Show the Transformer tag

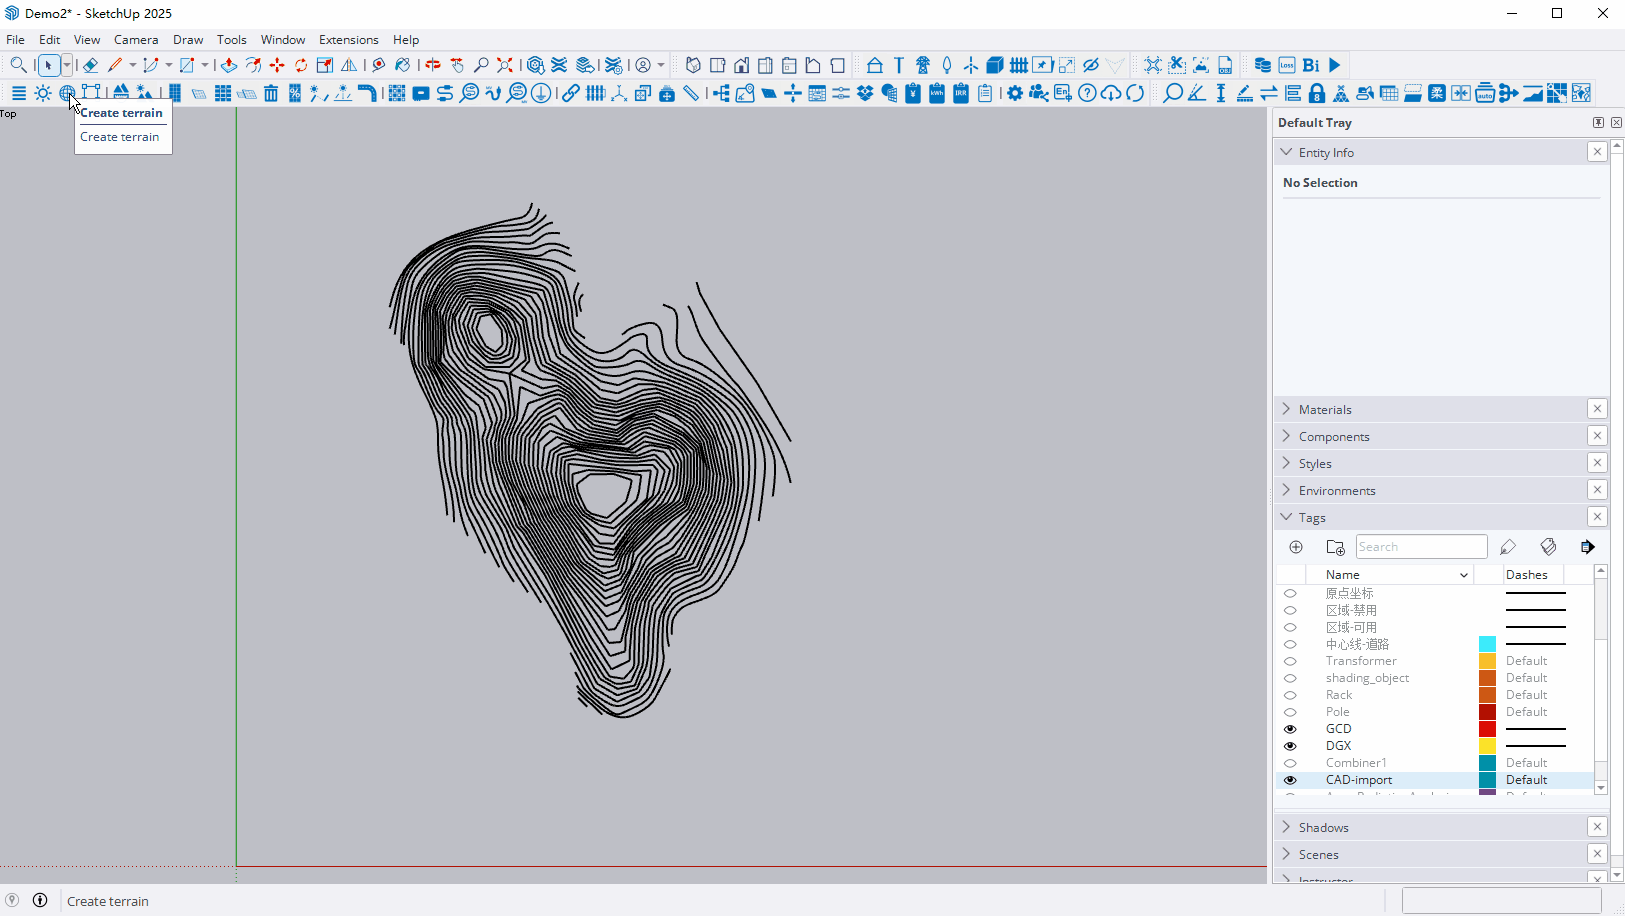tap(1290, 661)
